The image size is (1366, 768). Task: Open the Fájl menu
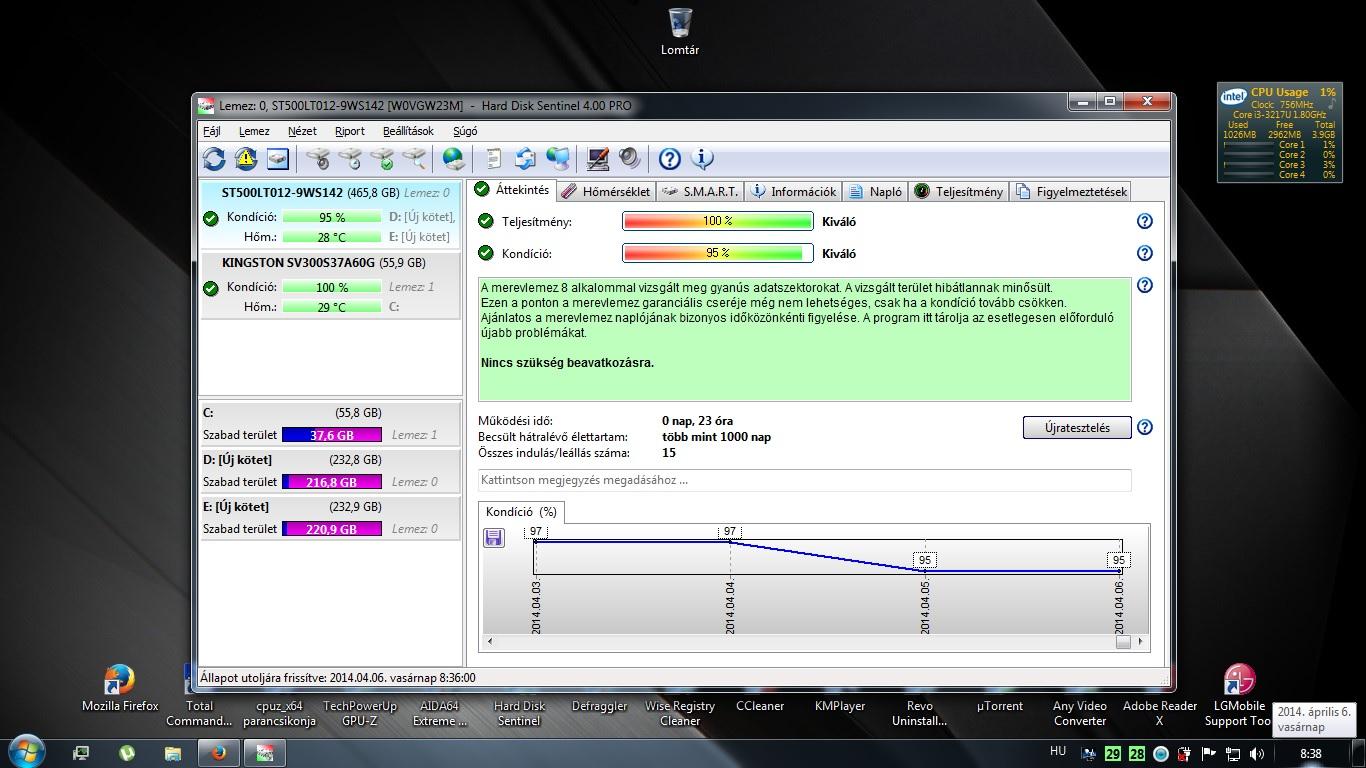212,131
